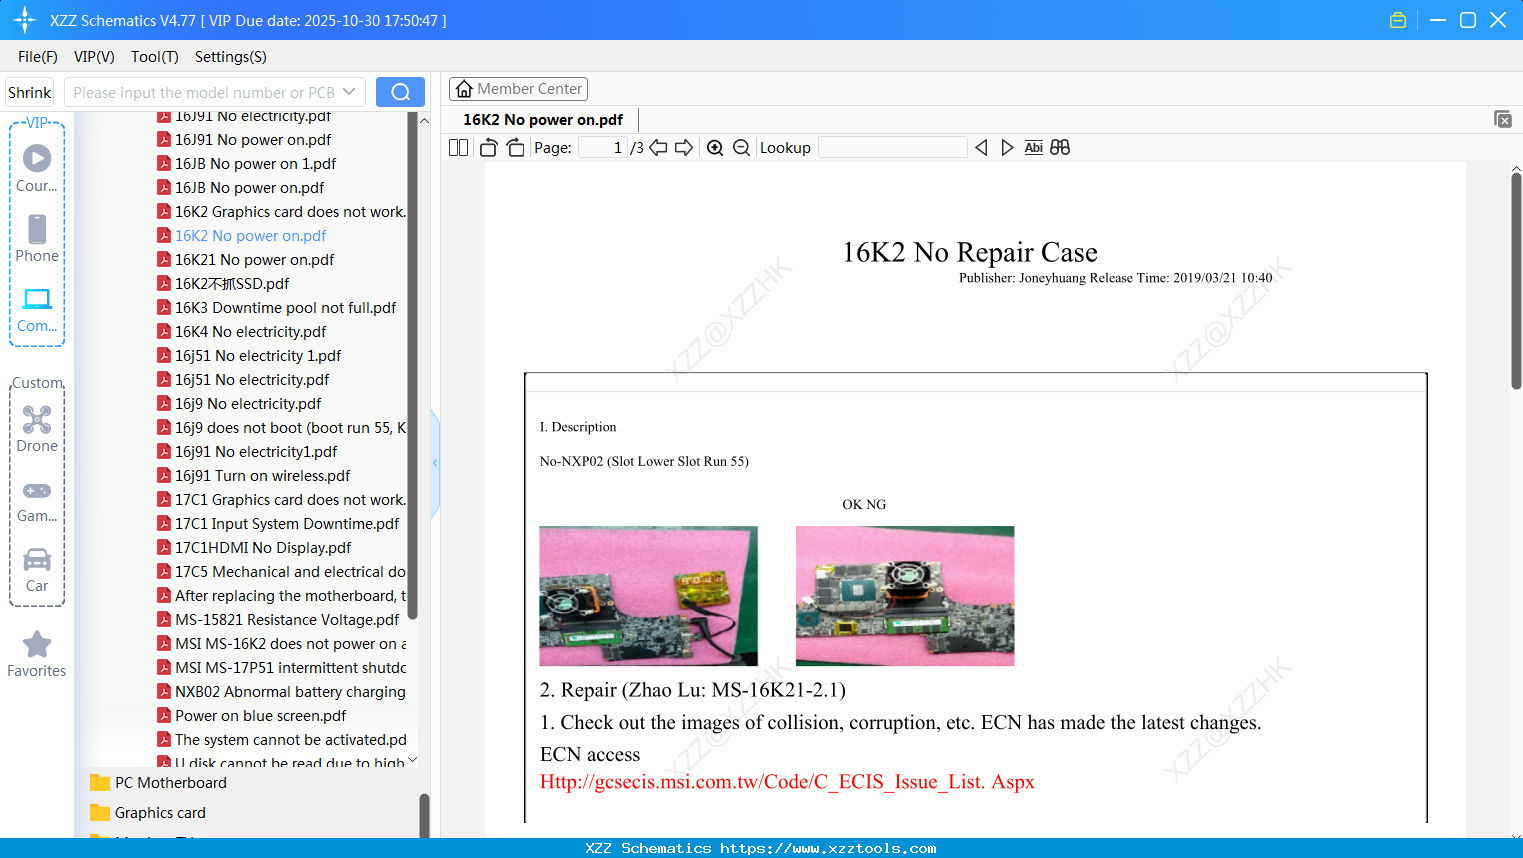Screen dimensions: 1523x858
Task: Open the model number dropdown arrow
Action: [349, 92]
